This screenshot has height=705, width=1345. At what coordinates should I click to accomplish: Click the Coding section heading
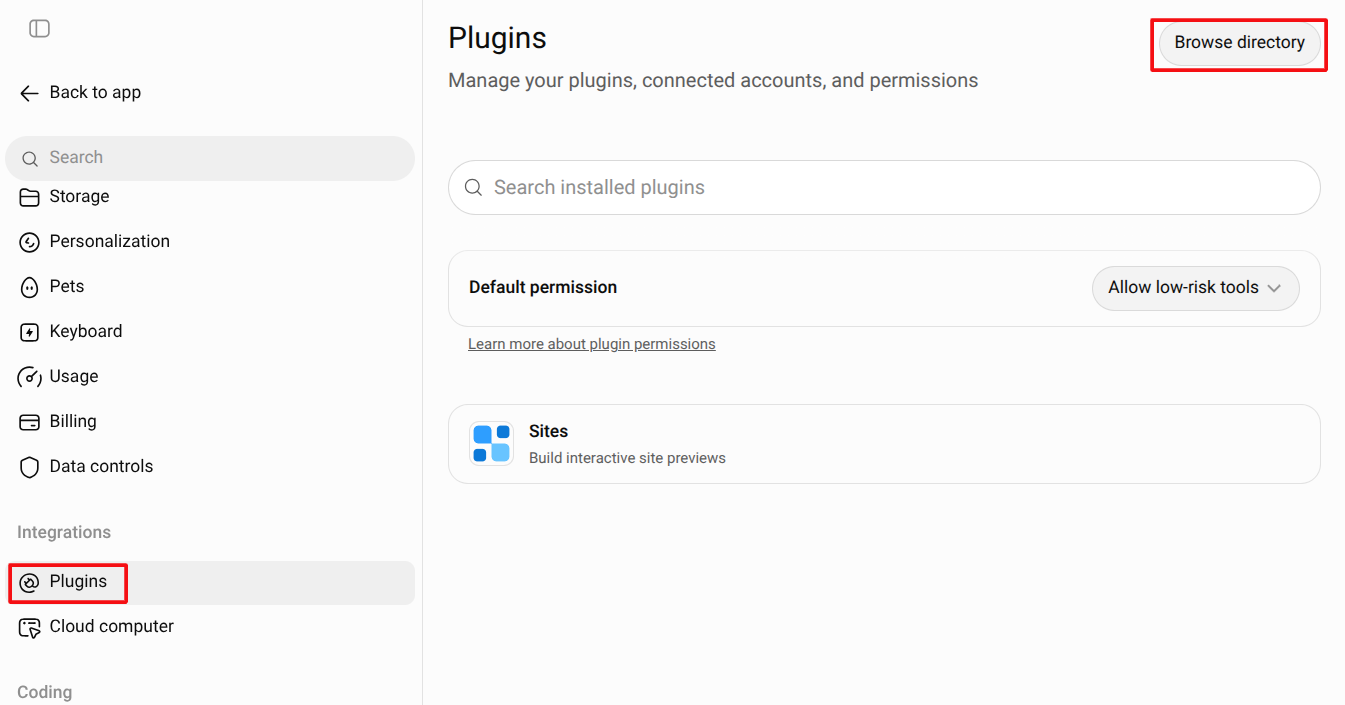45,693
